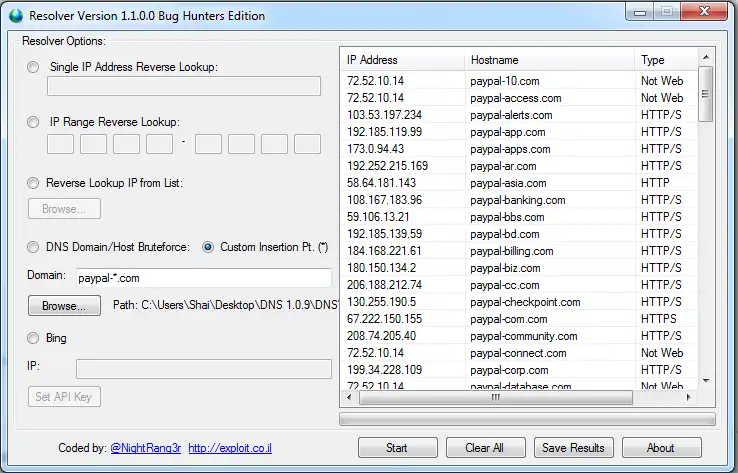Image resolution: width=738 pixels, height=473 pixels.
Task: Click the HTTP type for paypal-asia.com
Action: tap(655, 183)
